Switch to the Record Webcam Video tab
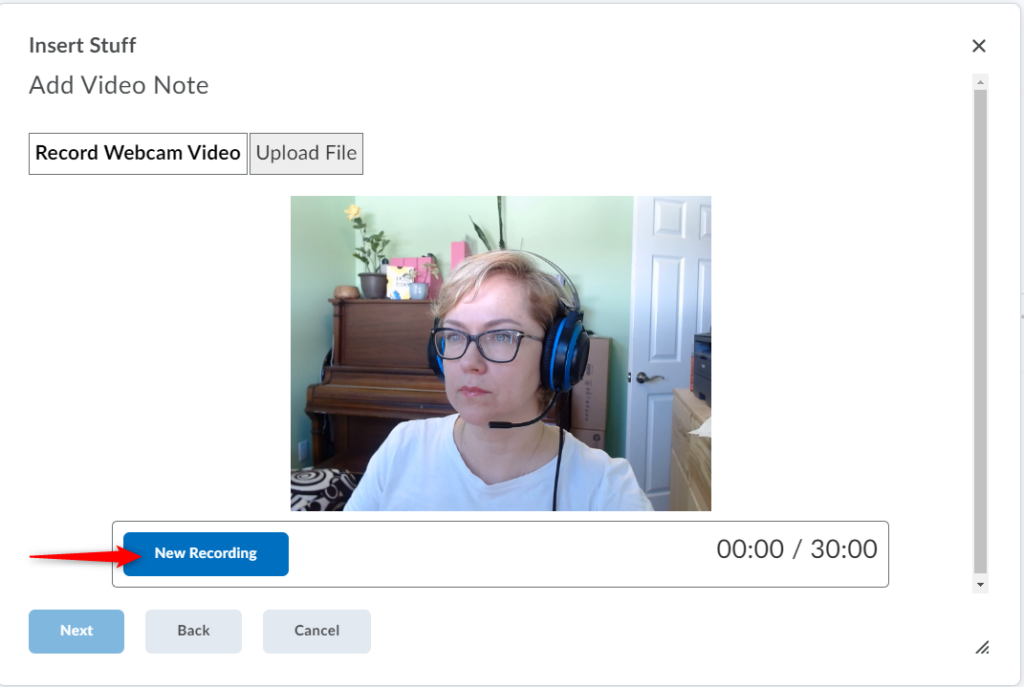The width and height of the screenshot is (1024, 687). 138,154
